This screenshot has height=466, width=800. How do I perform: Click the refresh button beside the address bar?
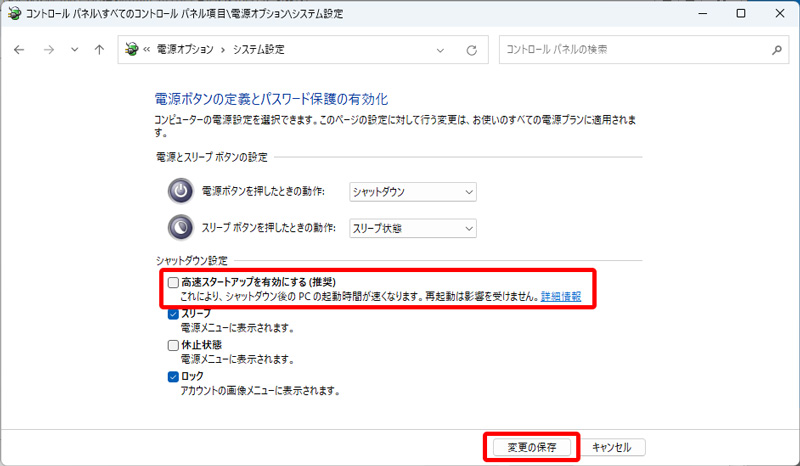pos(471,50)
